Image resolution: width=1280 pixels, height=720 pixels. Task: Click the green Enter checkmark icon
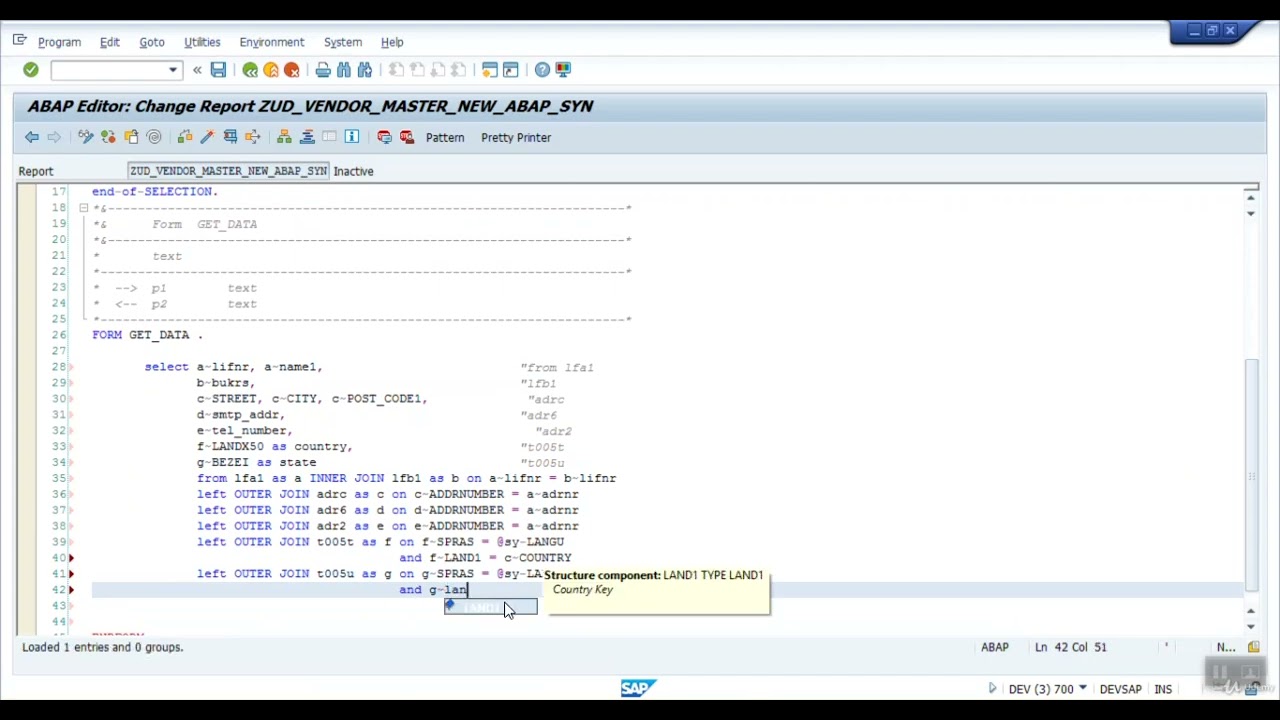(x=30, y=70)
